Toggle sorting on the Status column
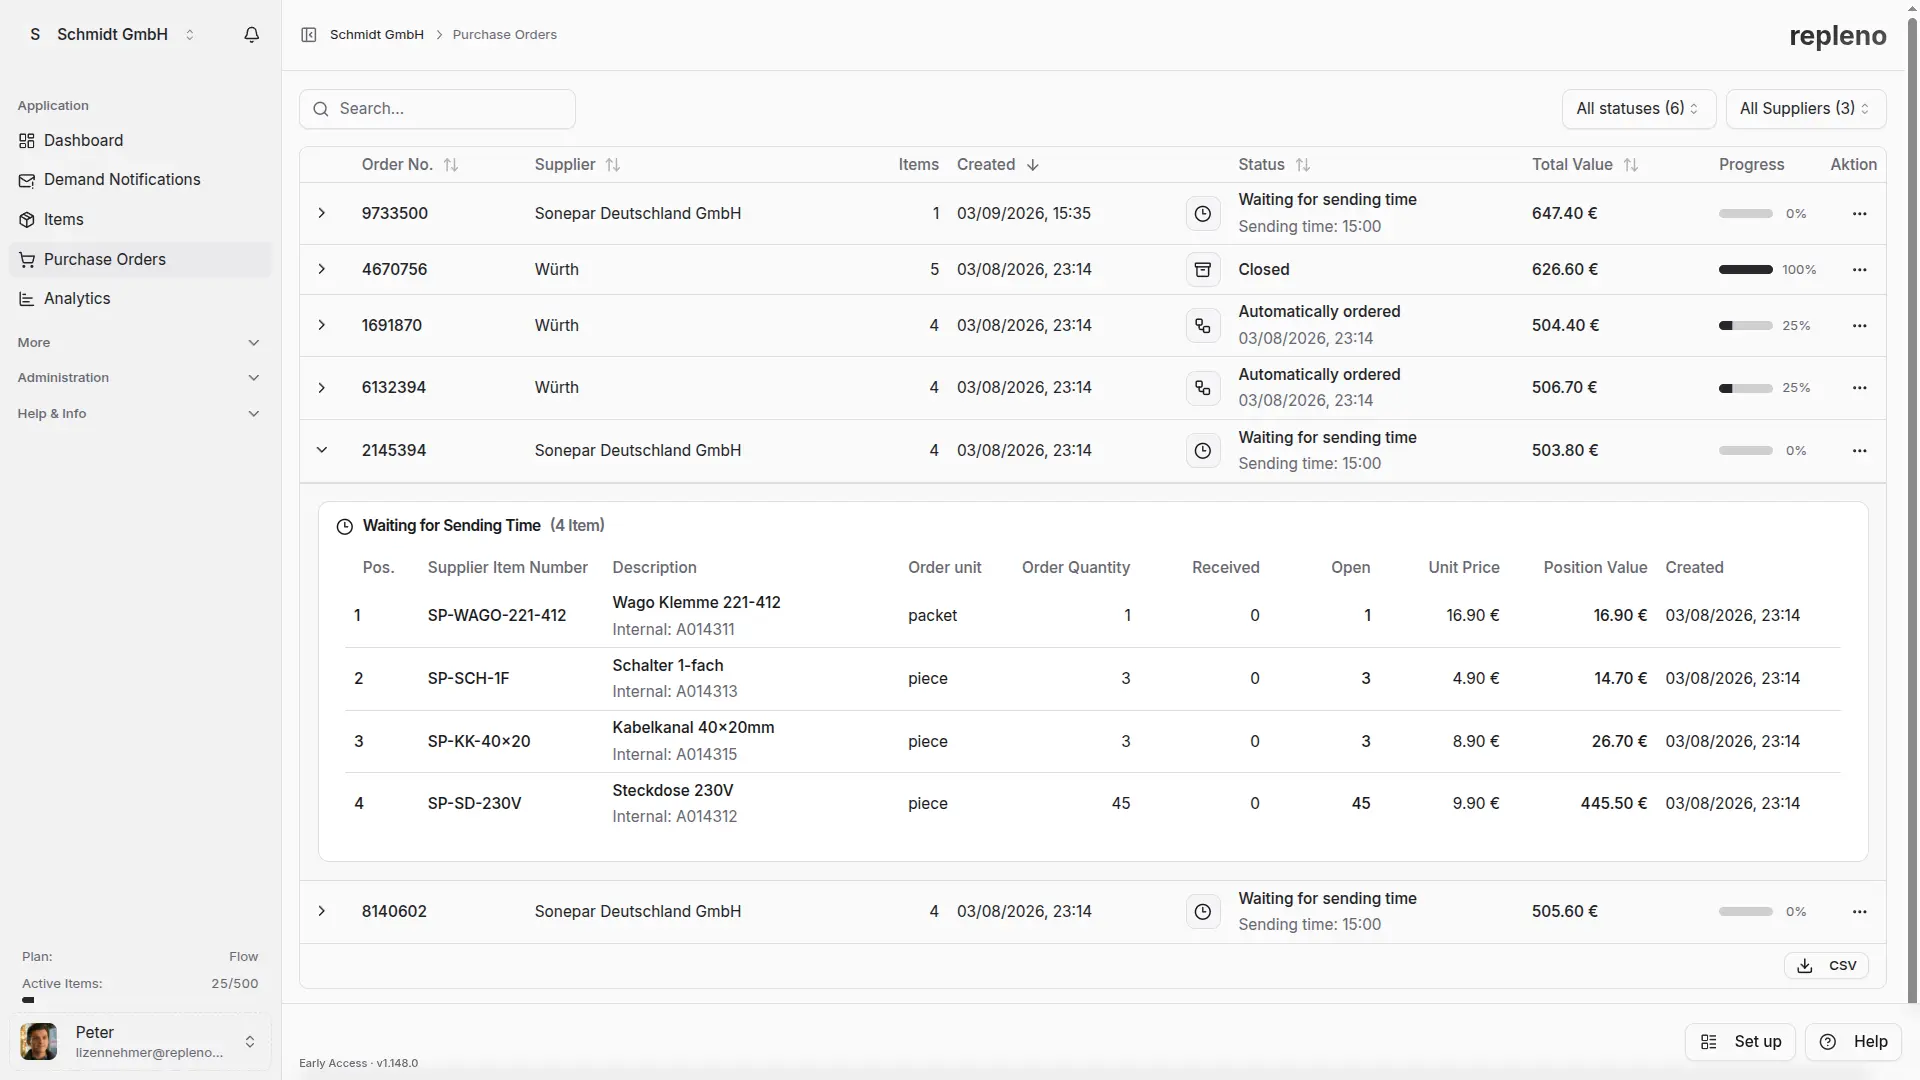Screen dimensions: 1920x1080 [x=1303, y=165]
